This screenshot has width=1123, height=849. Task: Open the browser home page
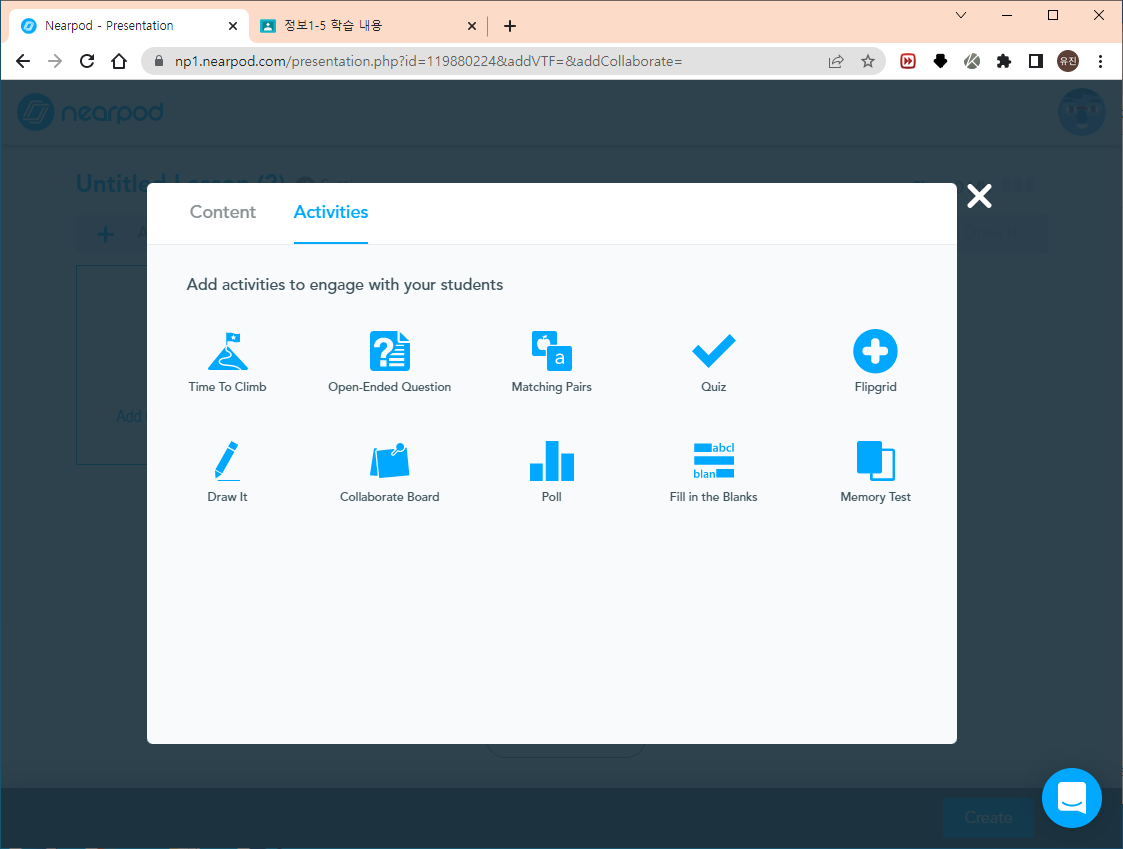pos(120,62)
